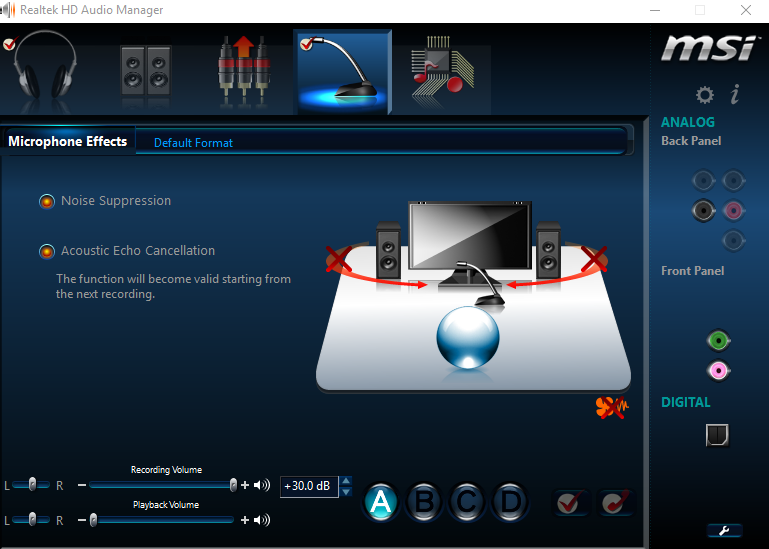
Task: Select preset D button
Action: tap(510, 502)
